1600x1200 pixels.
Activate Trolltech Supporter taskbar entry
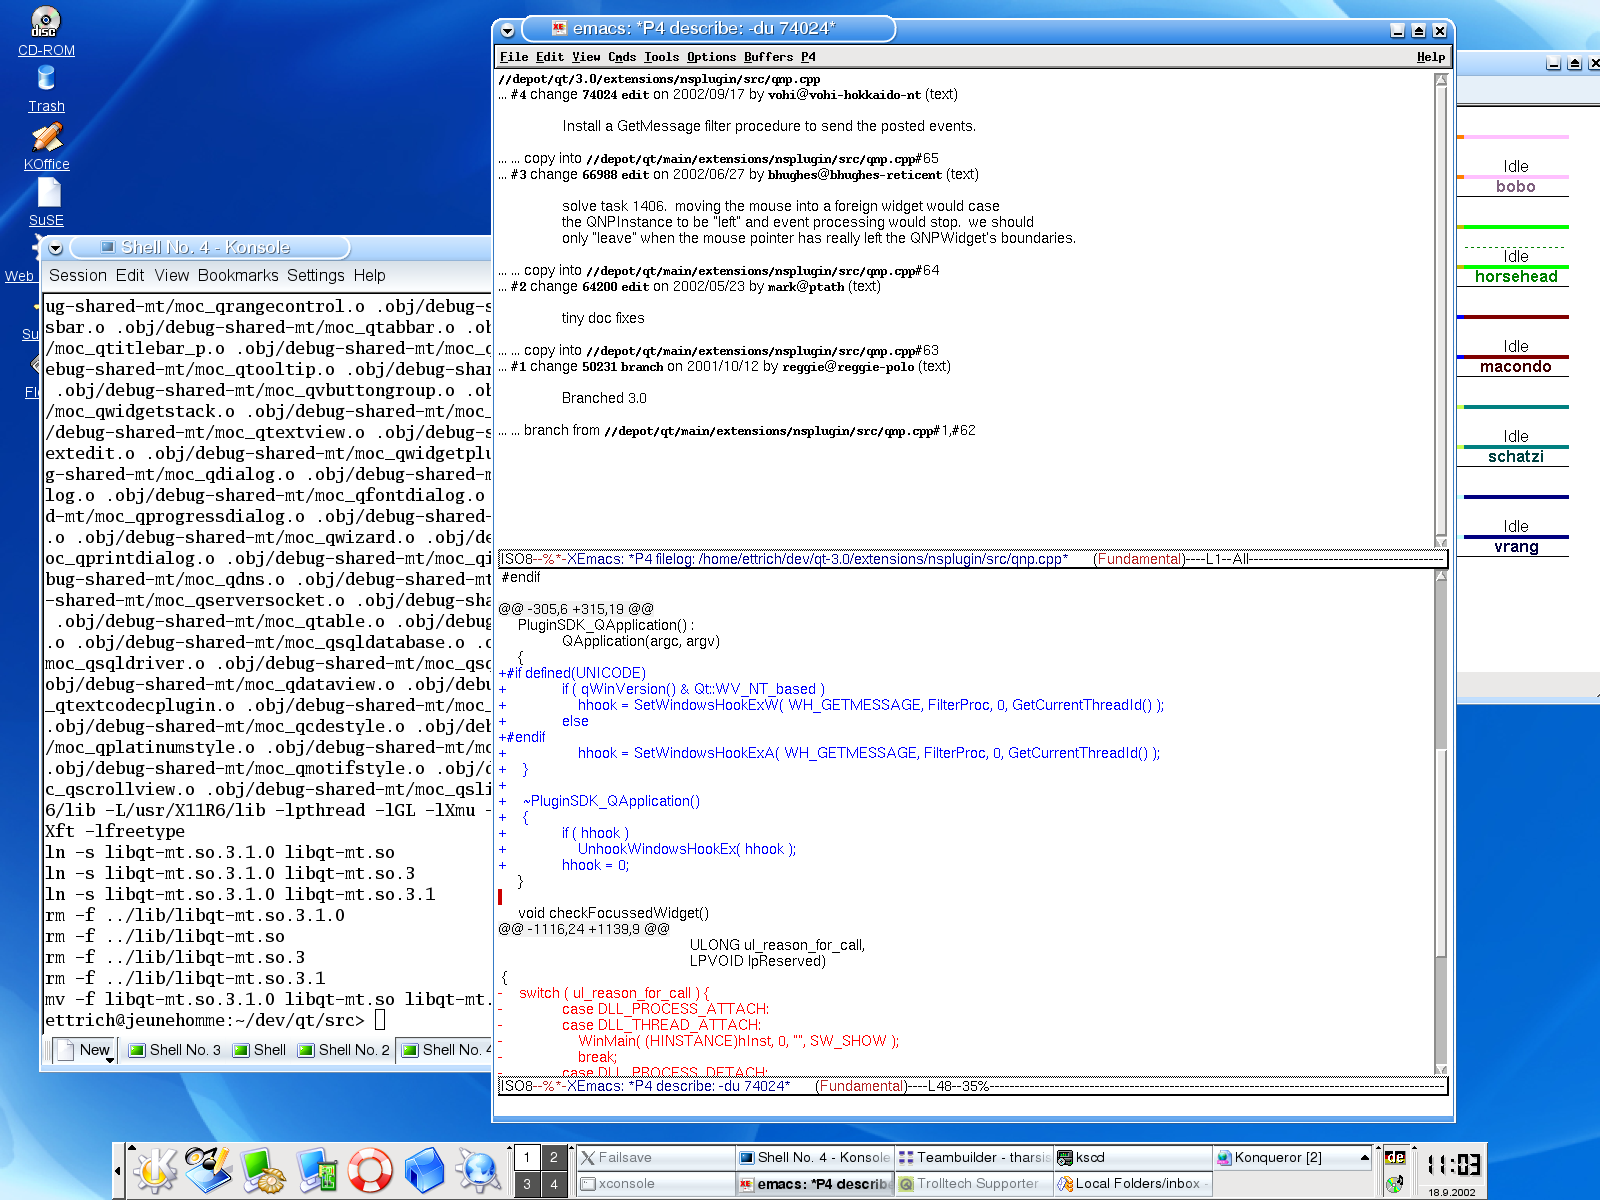(974, 1184)
